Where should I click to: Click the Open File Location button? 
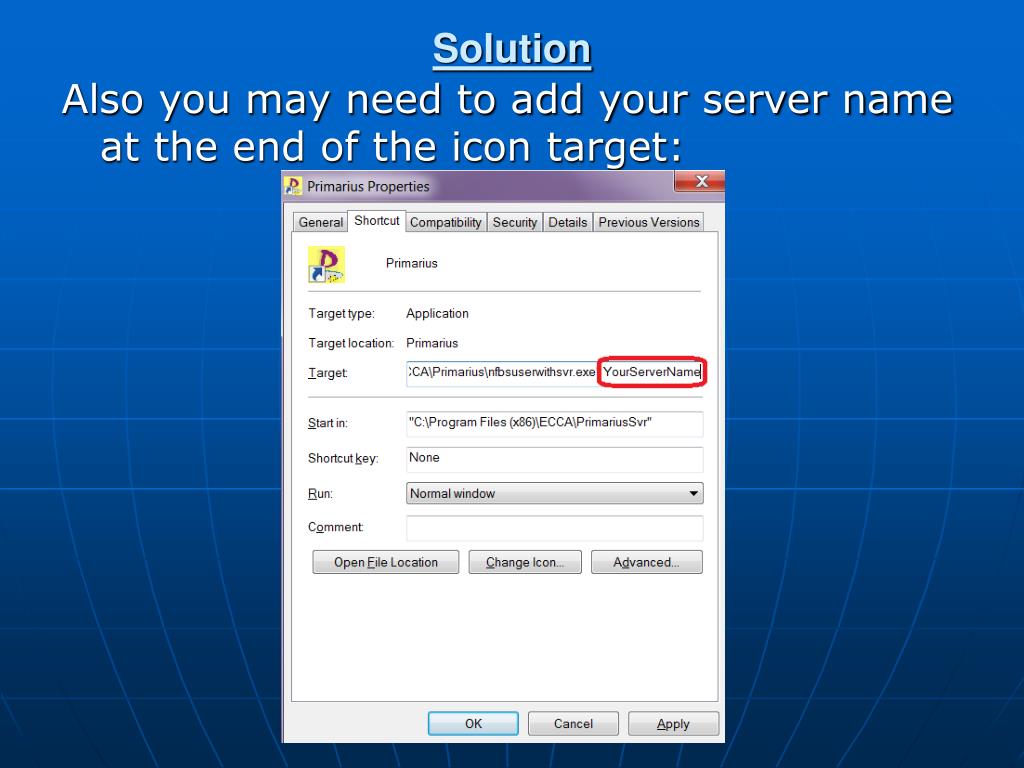point(386,562)
